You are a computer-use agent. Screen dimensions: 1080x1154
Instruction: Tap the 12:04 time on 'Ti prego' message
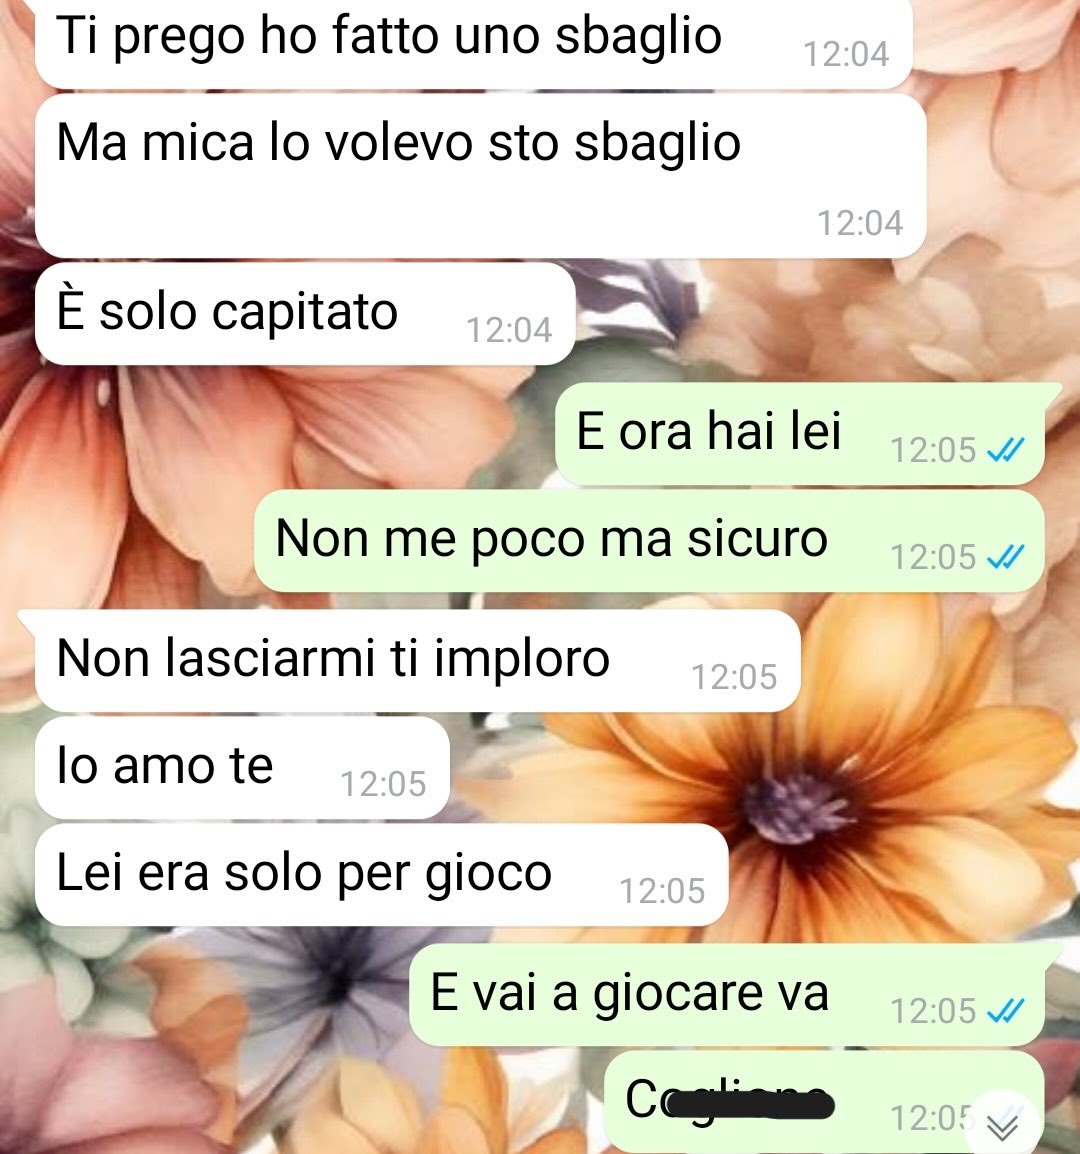tap(846, 54)
